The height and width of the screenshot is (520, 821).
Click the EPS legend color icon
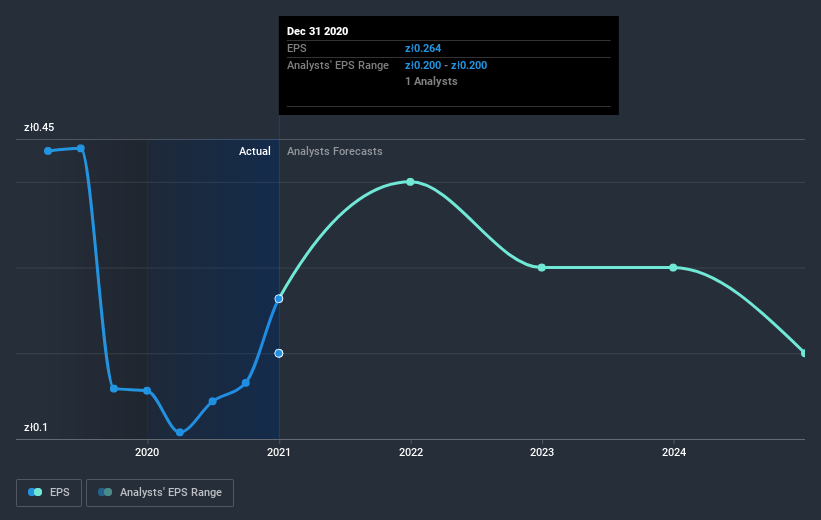pyautogui.click(x=35, y=492)
